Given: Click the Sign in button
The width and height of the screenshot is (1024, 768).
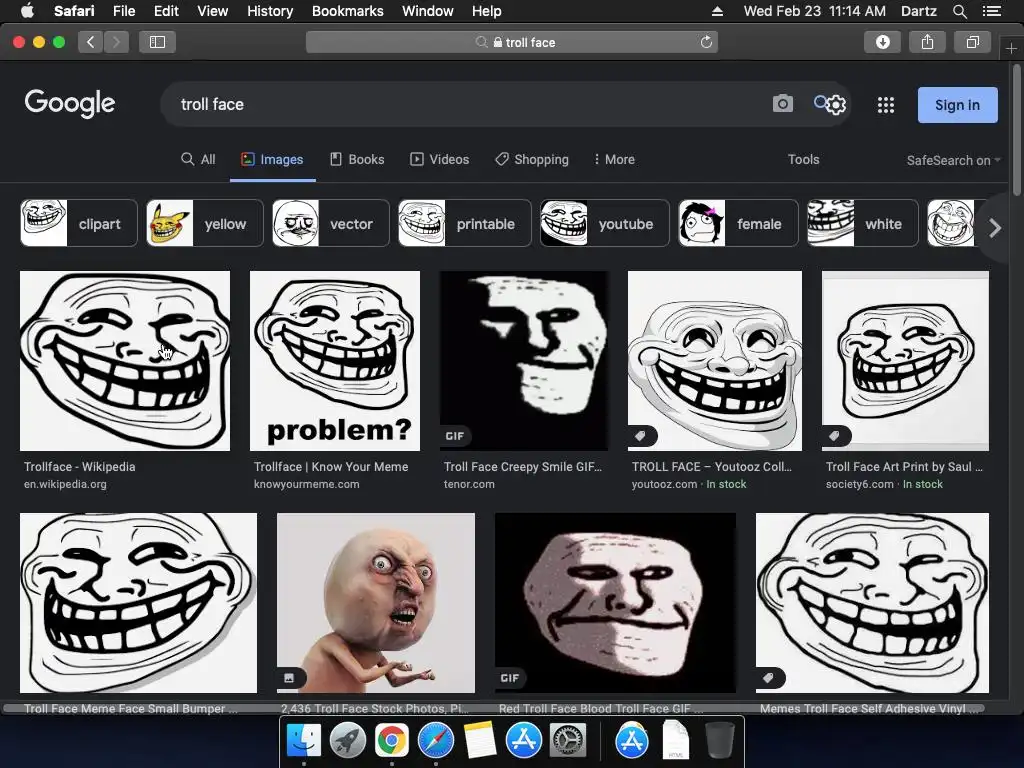Looking at the screenshot, I should (957, 105).
